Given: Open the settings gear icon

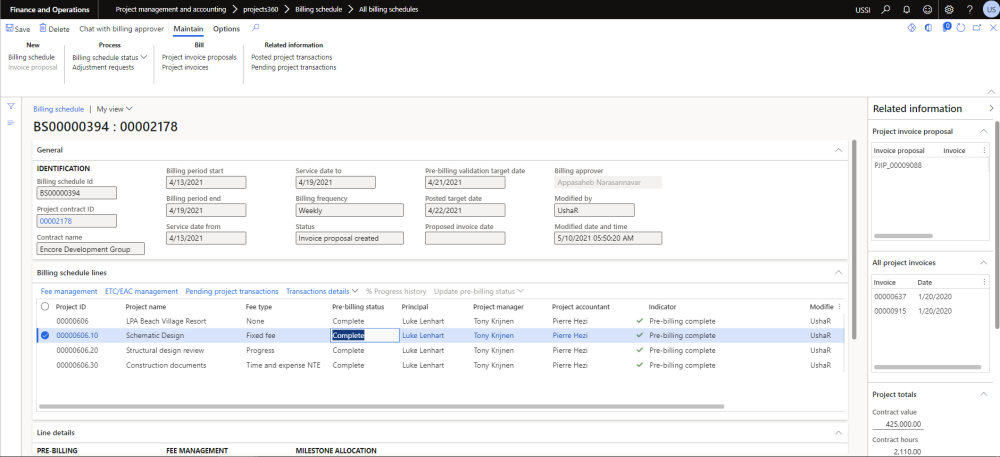Looking at the screenshot, I should pos(948,9).
